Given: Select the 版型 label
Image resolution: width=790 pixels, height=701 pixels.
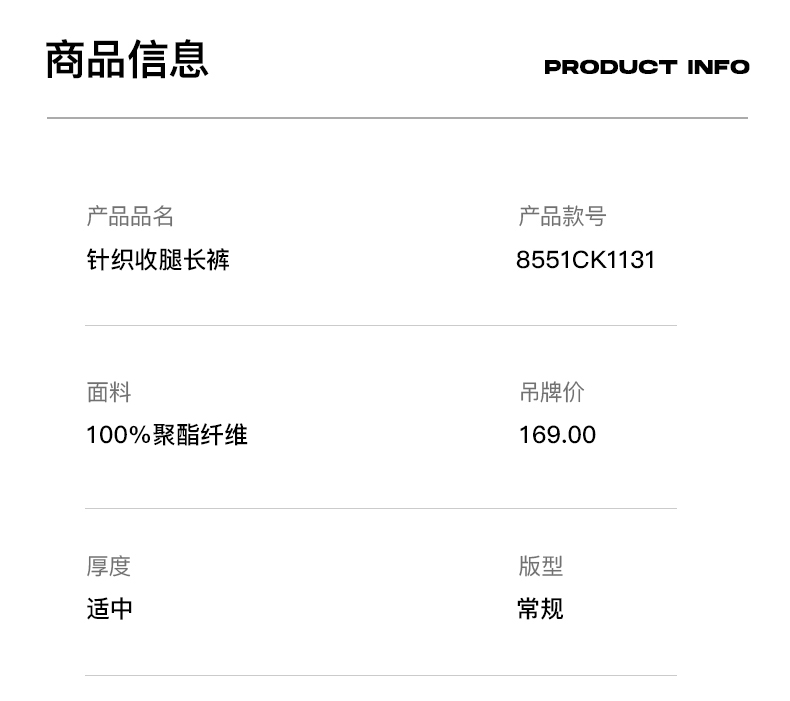Looking at the screenshot, I should click(x=540, y=566).
